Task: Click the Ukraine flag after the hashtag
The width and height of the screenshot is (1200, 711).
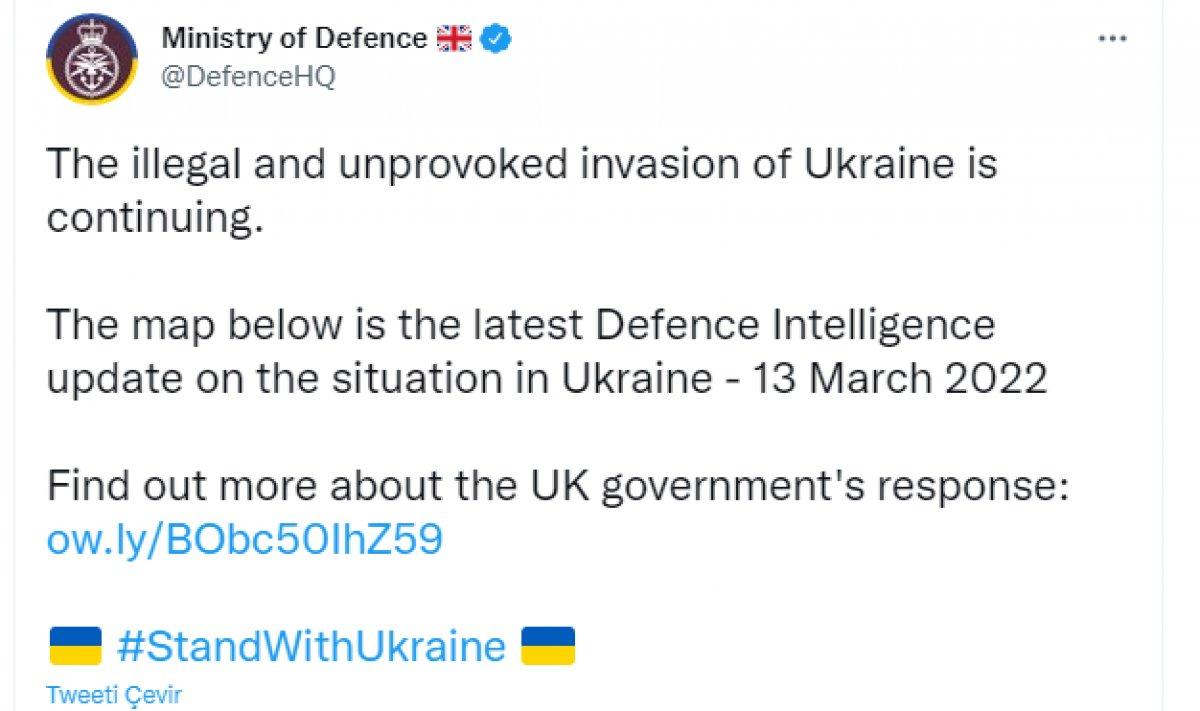Action: coord(549,646)
